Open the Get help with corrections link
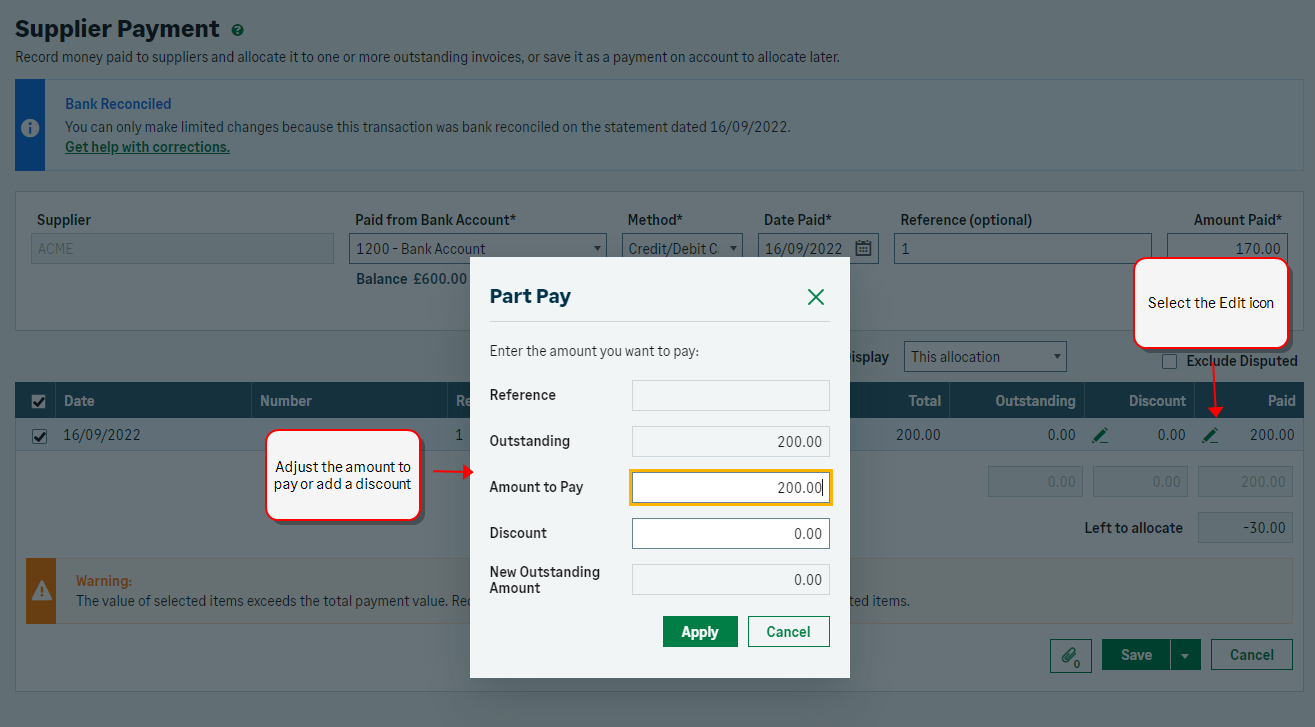This screenshot has width=1315, height=727. pos(147,147)
